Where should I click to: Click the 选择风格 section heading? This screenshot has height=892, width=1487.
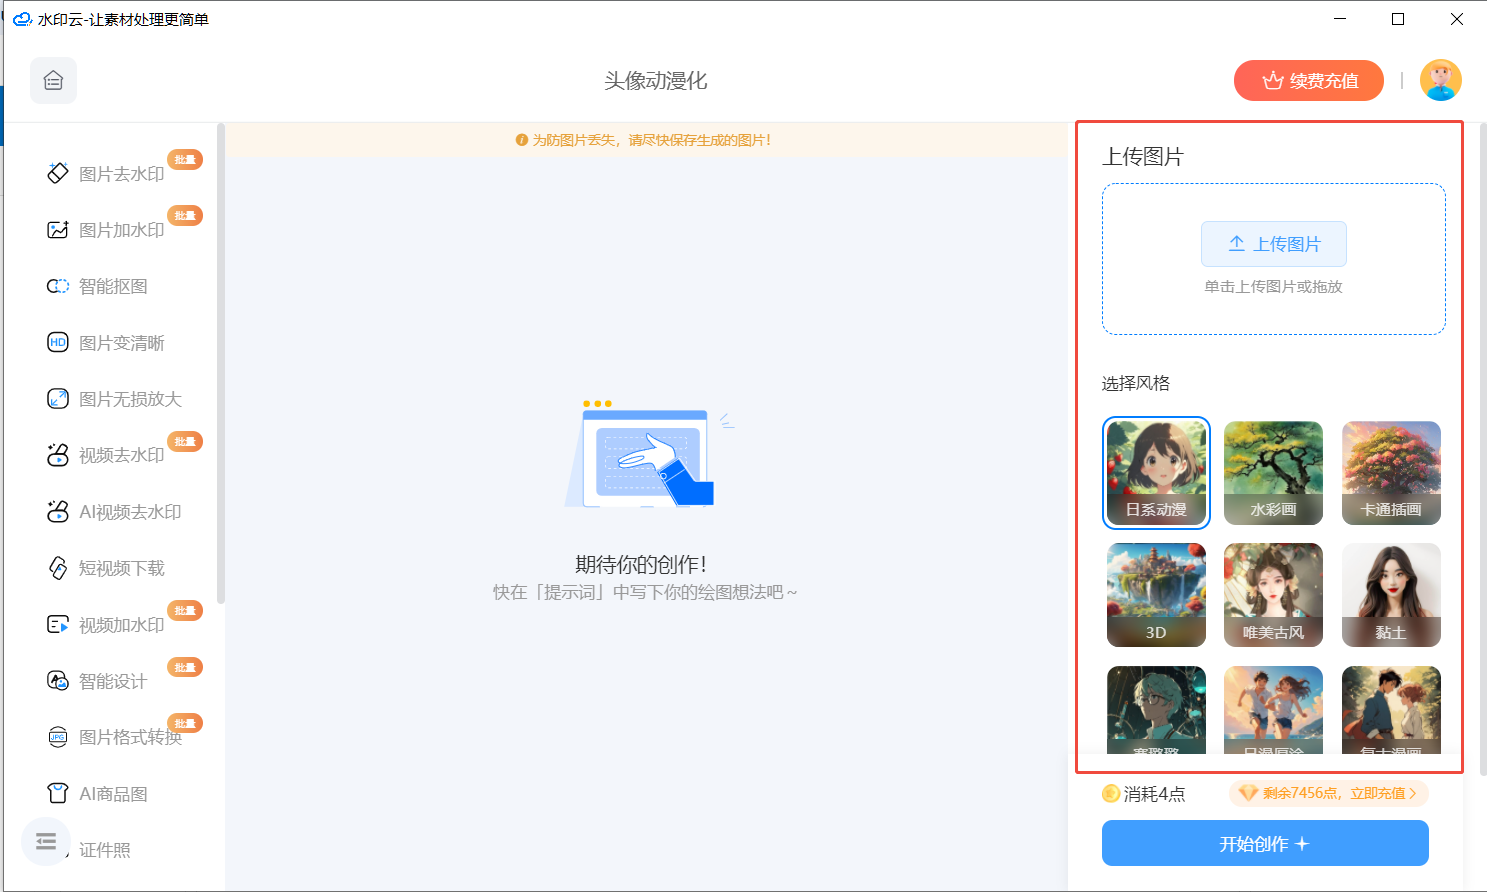click(x=1136, y=383)
